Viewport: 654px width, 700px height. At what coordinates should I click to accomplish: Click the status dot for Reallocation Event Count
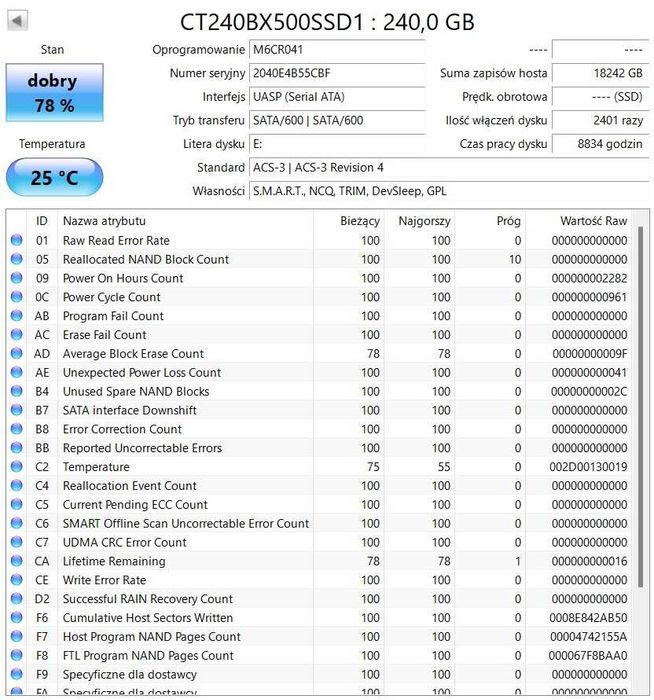(x=17, y=485)
